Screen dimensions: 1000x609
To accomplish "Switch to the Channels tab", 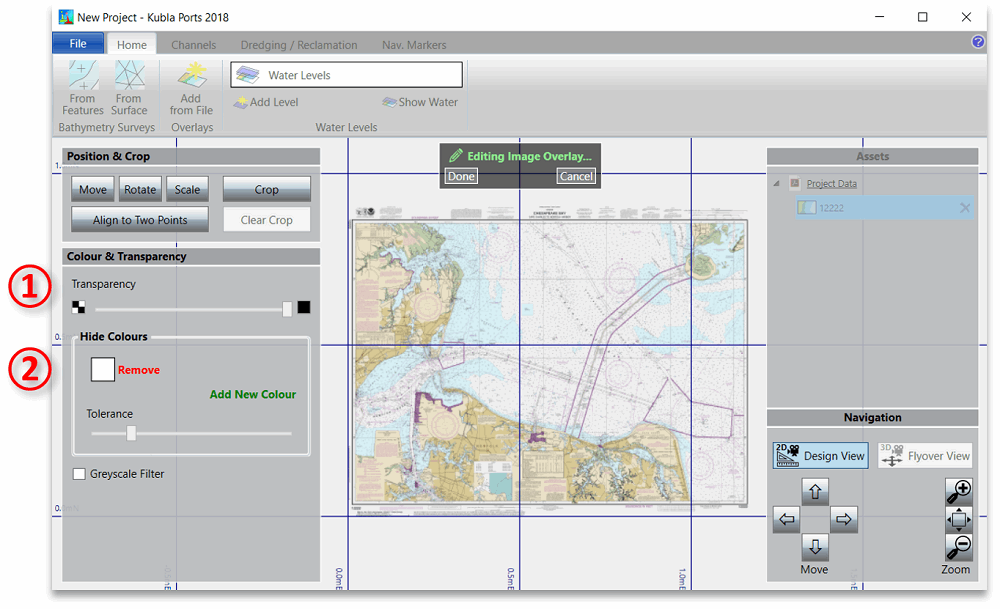I will point(193,45).
